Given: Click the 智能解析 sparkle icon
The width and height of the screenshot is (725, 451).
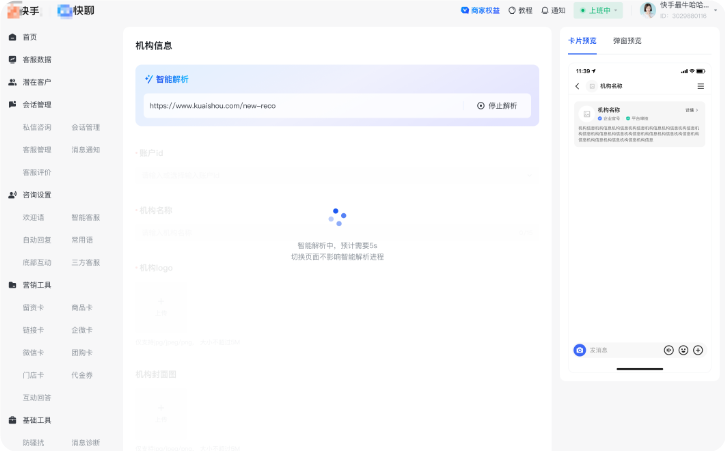Looking at the screenshot, I should pos(149,79).
